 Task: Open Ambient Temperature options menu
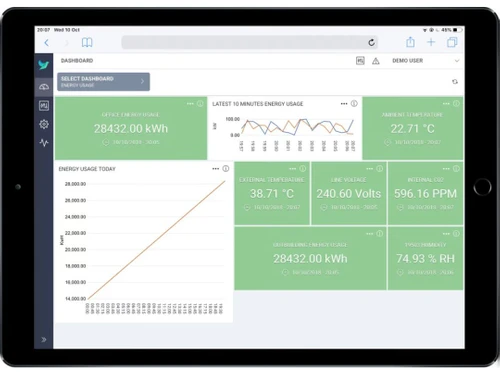click(x=446, y=104)
